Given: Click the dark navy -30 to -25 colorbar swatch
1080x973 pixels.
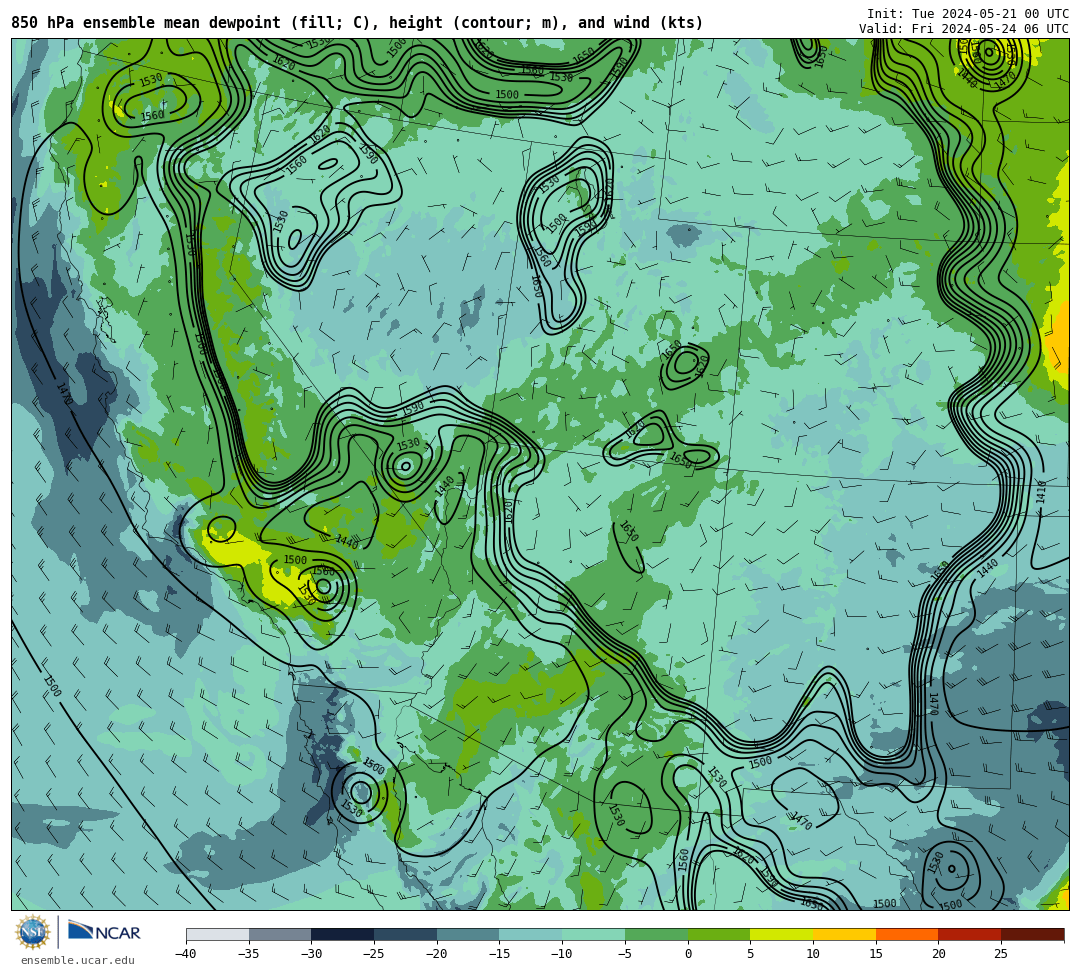Looking at the screenshot, I should point(343,934).
